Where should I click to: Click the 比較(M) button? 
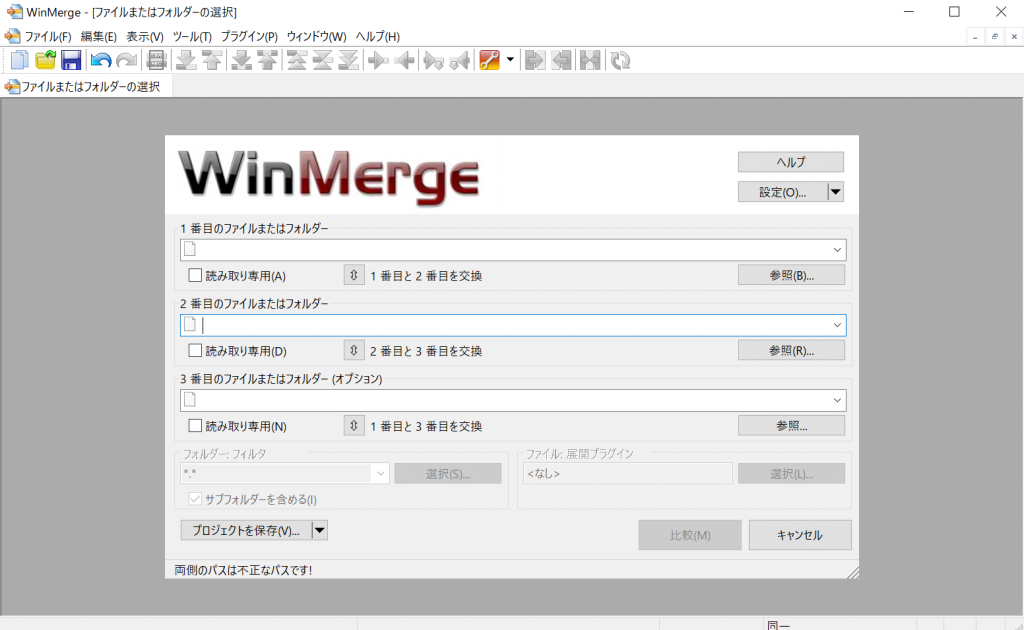pyautogui.click(x=690, y=535)
